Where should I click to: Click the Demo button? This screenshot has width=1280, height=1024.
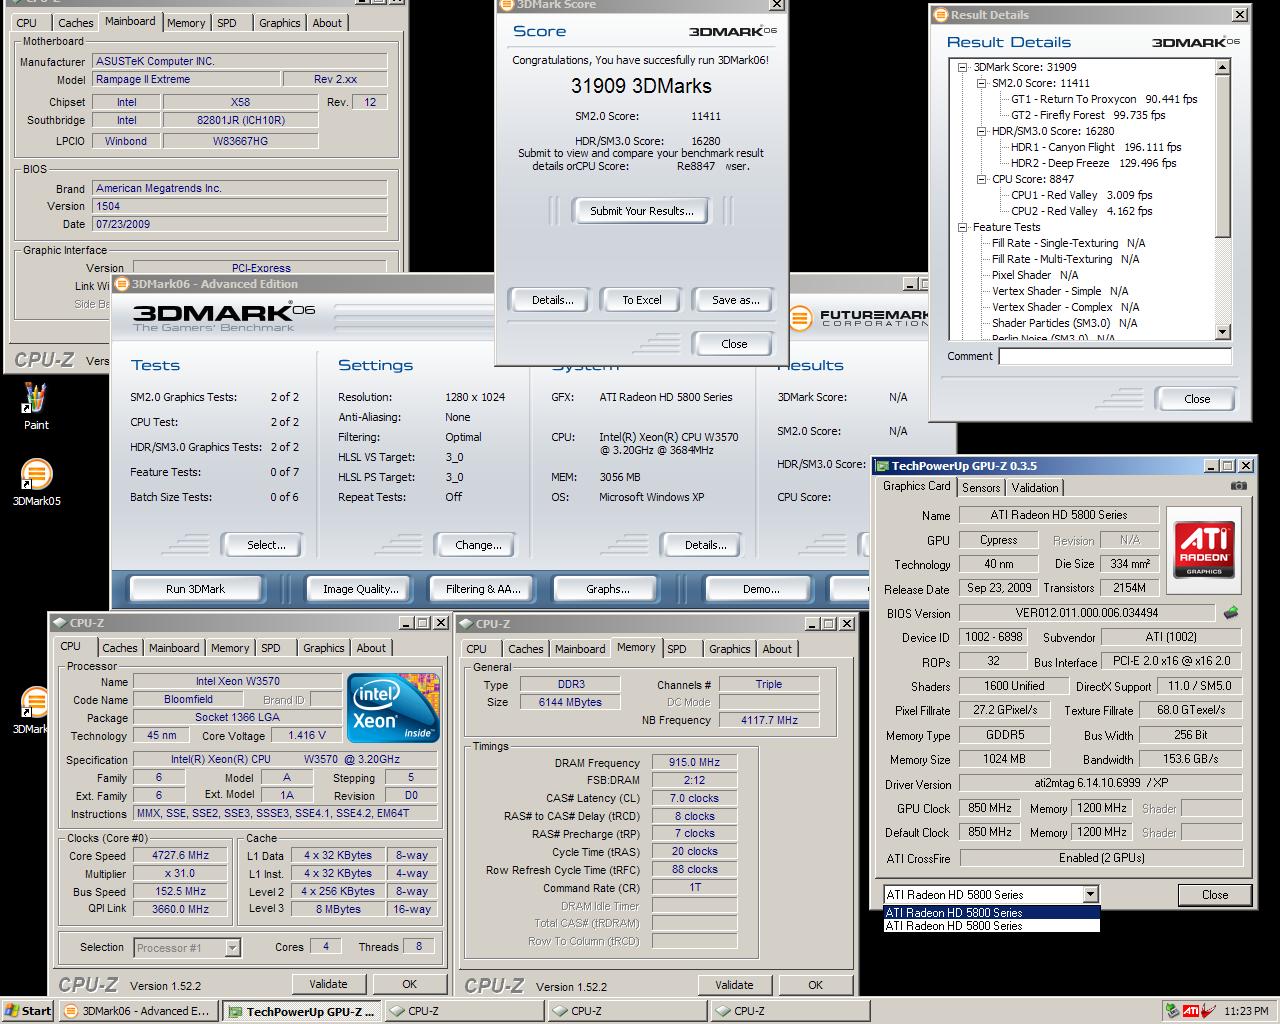760,589
